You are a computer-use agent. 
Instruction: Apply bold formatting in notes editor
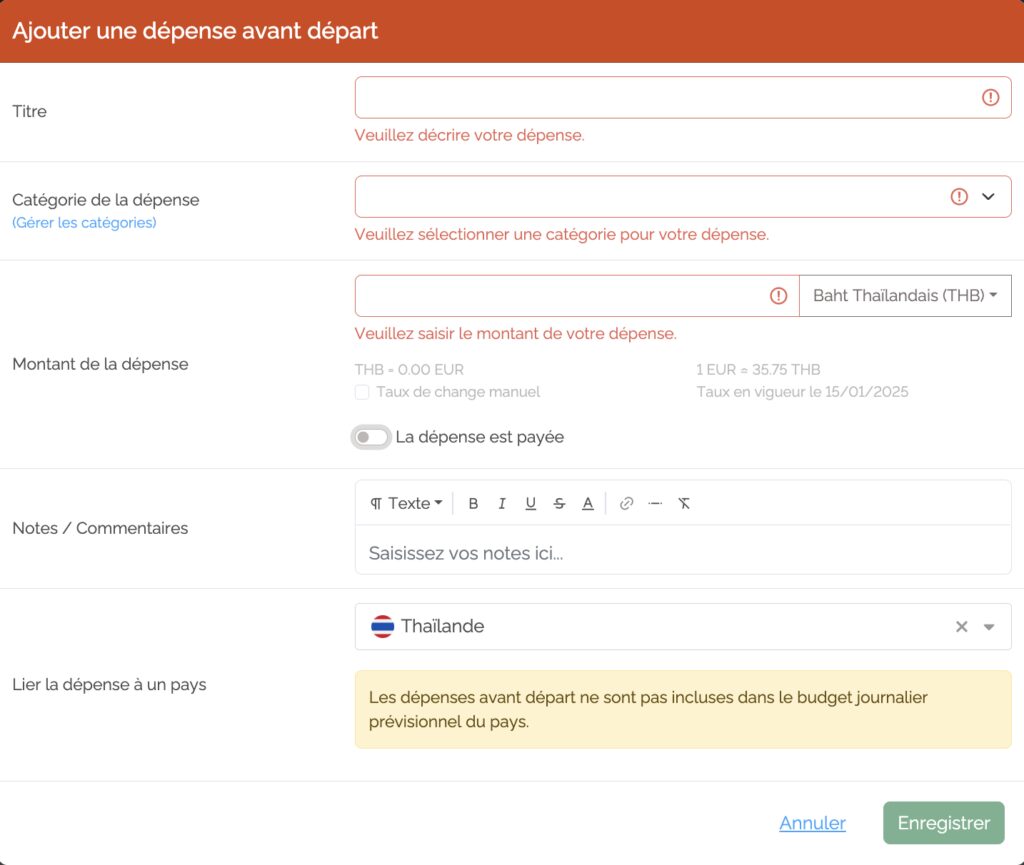(473, 503)
